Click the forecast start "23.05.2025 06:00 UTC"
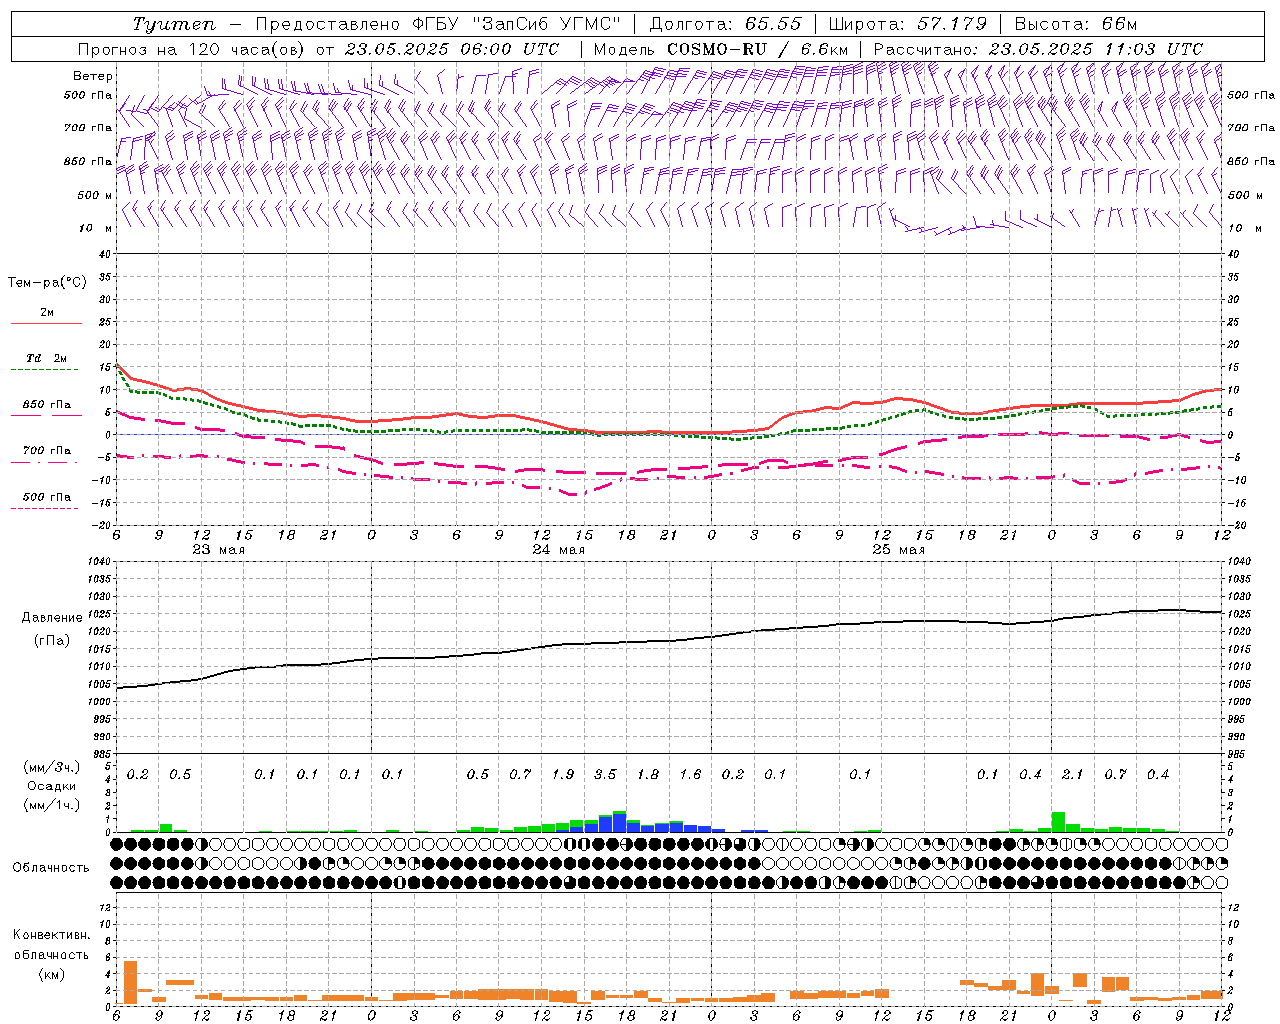1280x1024 pixels. click(452, 49)
